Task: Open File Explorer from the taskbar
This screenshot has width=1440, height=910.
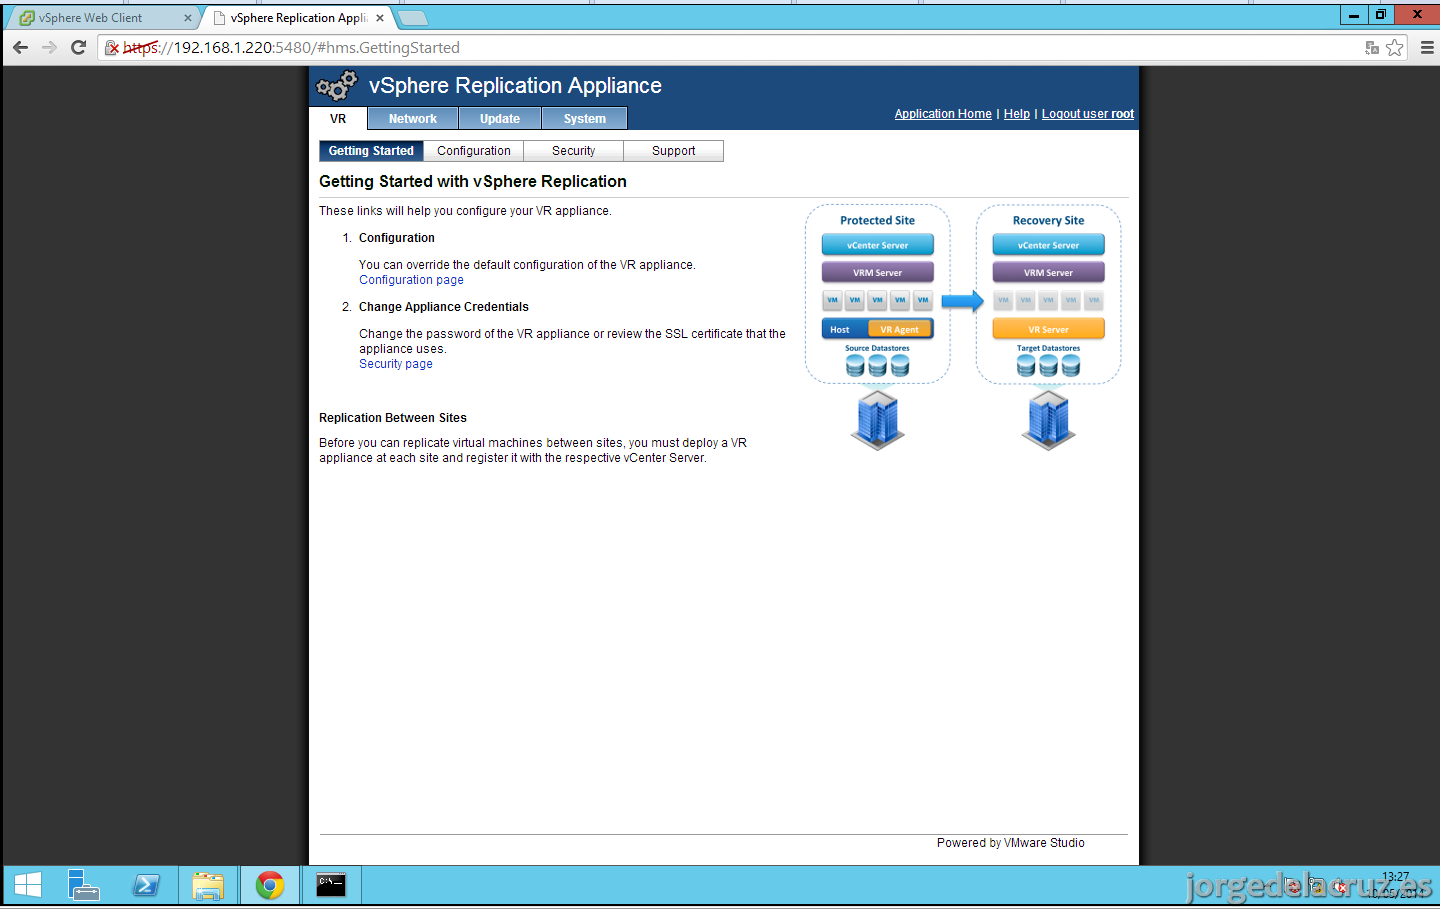Action: pyautogui.click(x=208, y=885)
